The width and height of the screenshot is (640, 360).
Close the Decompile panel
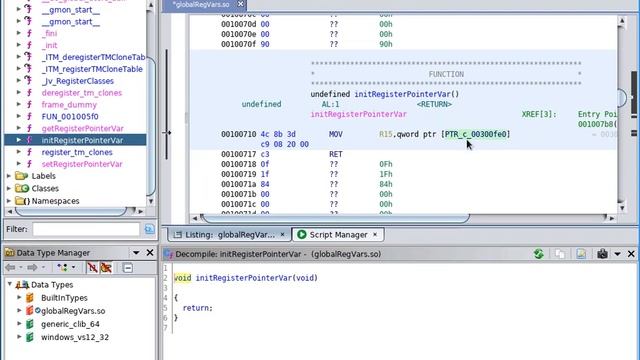631,254
